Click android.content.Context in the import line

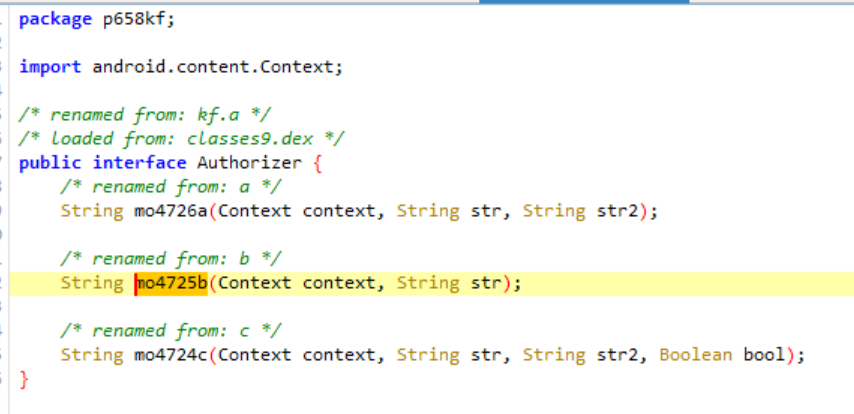tap(214, 67)
